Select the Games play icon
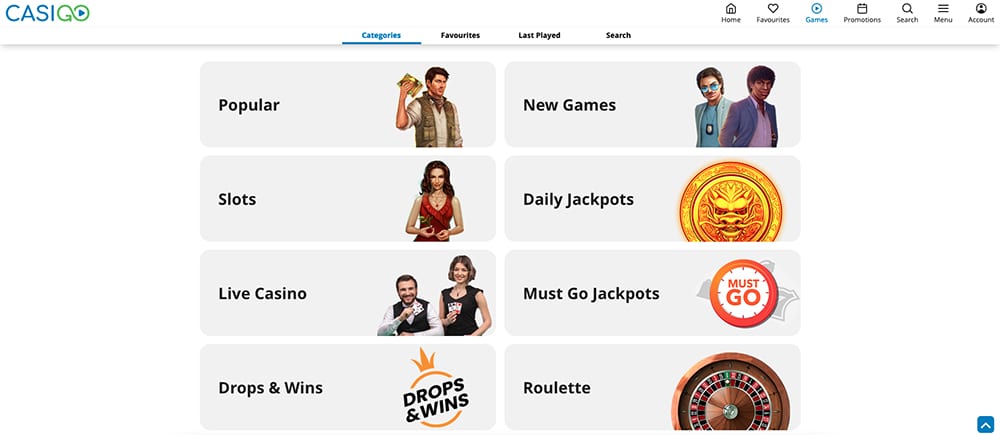1000x435 pixels. [816, 8]
